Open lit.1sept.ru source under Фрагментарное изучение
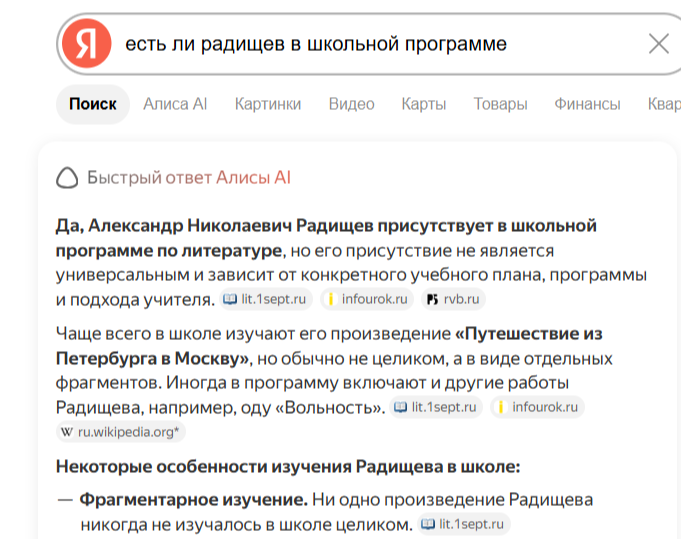 pyautogui.click(x=464, y=524)
